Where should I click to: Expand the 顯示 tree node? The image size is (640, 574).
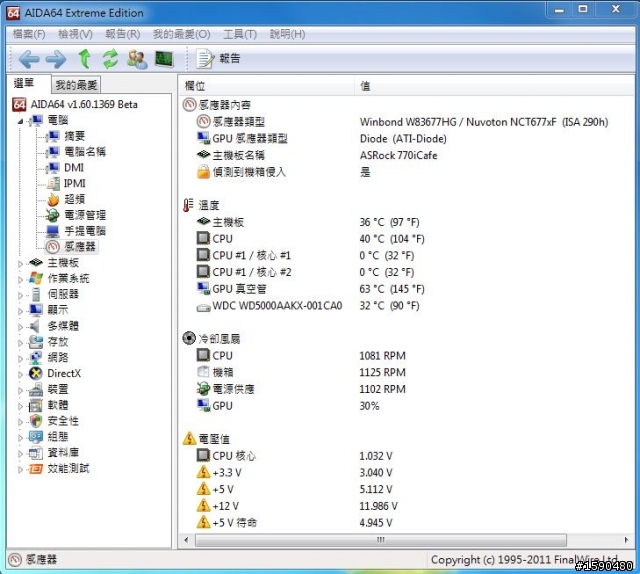(20, 311)
